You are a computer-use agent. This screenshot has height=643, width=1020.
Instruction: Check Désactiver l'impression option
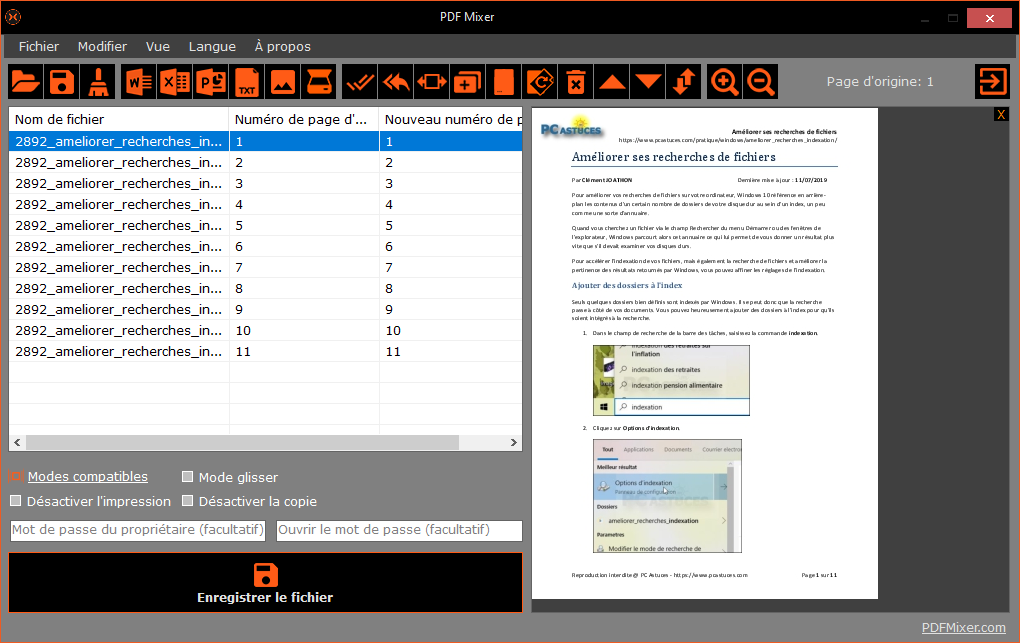15,500
